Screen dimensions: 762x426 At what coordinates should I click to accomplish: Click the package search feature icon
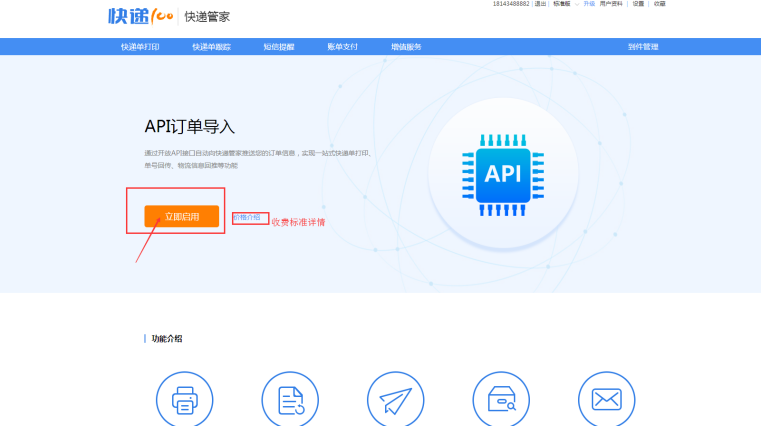501,400
